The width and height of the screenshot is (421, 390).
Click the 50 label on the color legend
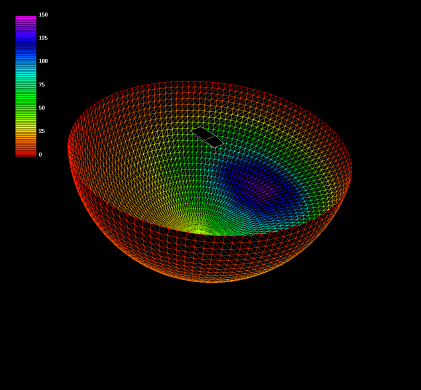click(x=42, y=108)
